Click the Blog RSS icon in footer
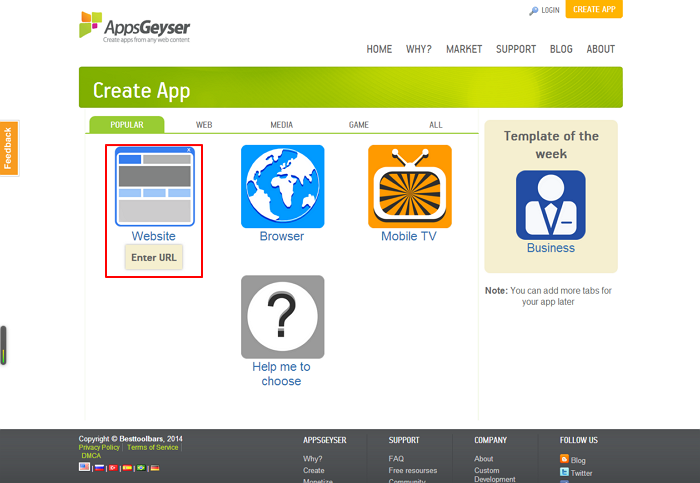Screen dimensions: 700x483 pyautogui.click(x=564, y=459)
